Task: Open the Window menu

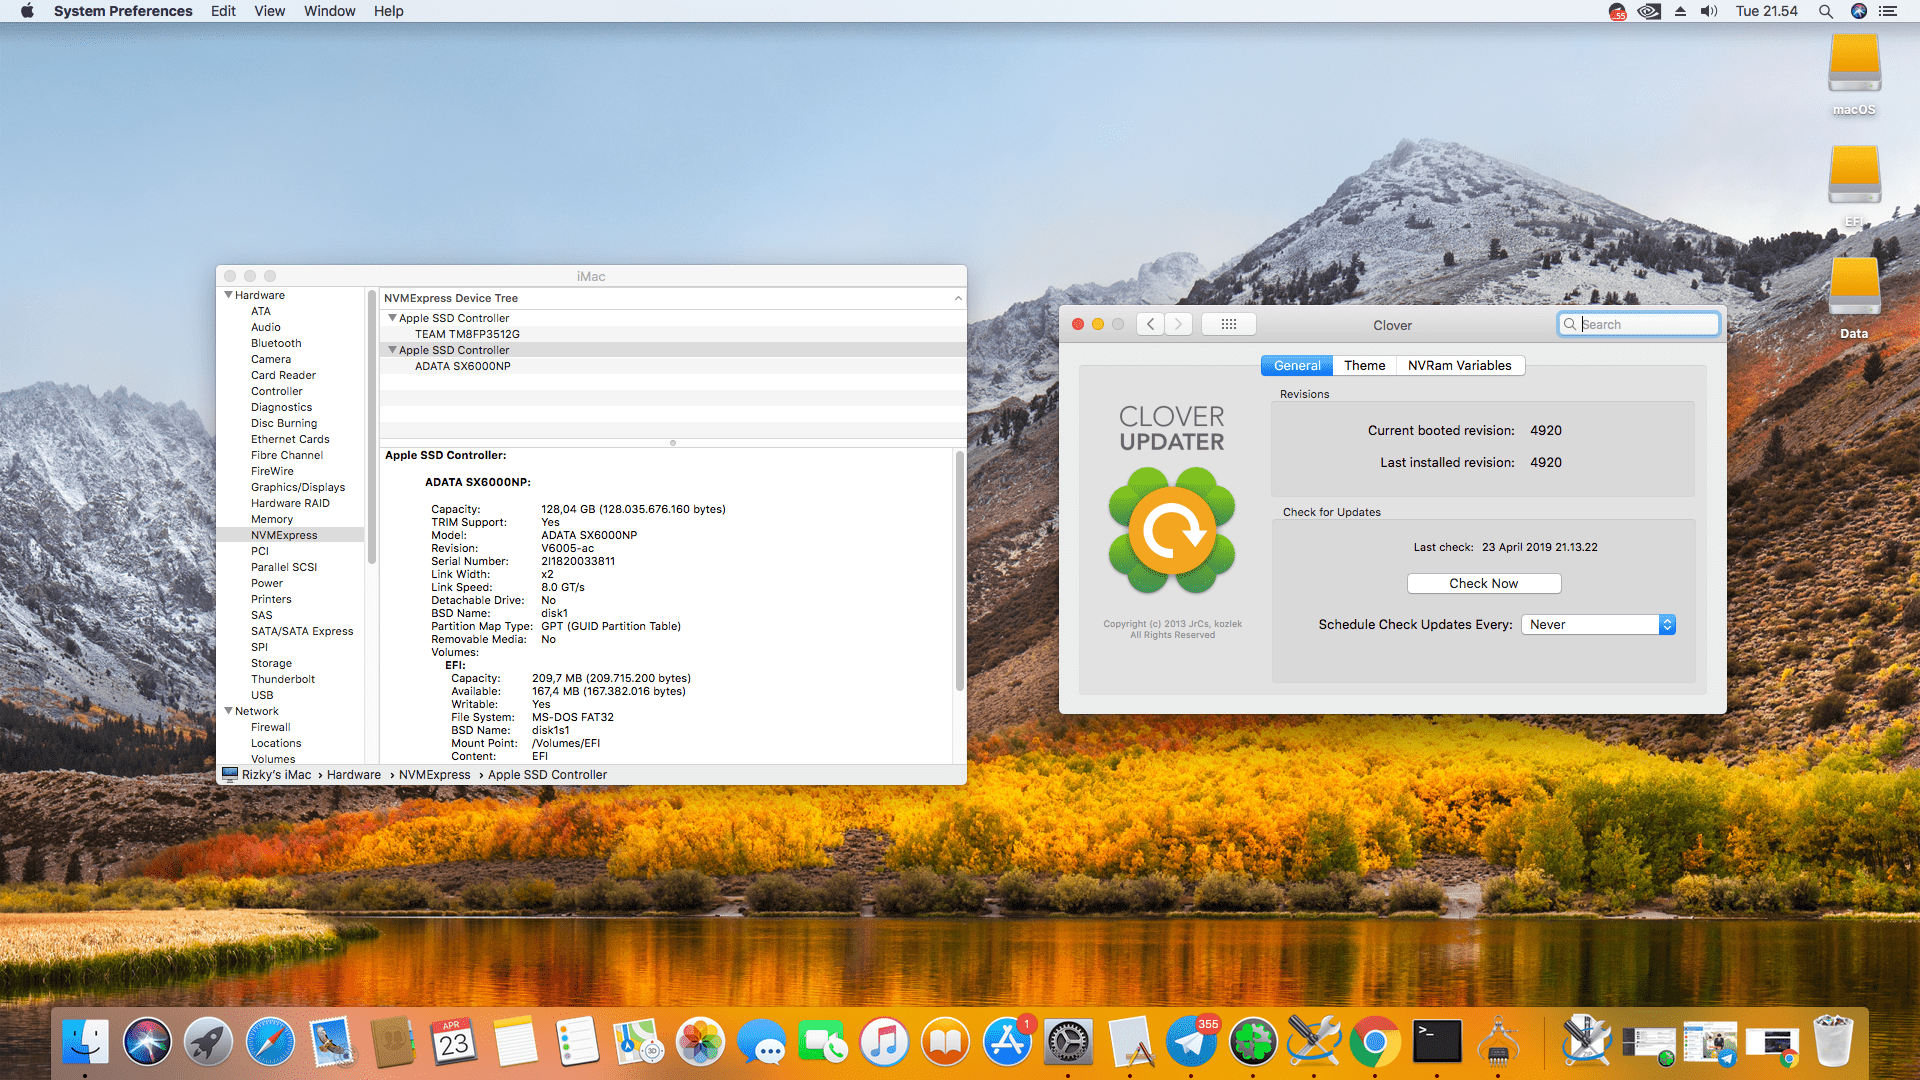Action: point(329,11)
